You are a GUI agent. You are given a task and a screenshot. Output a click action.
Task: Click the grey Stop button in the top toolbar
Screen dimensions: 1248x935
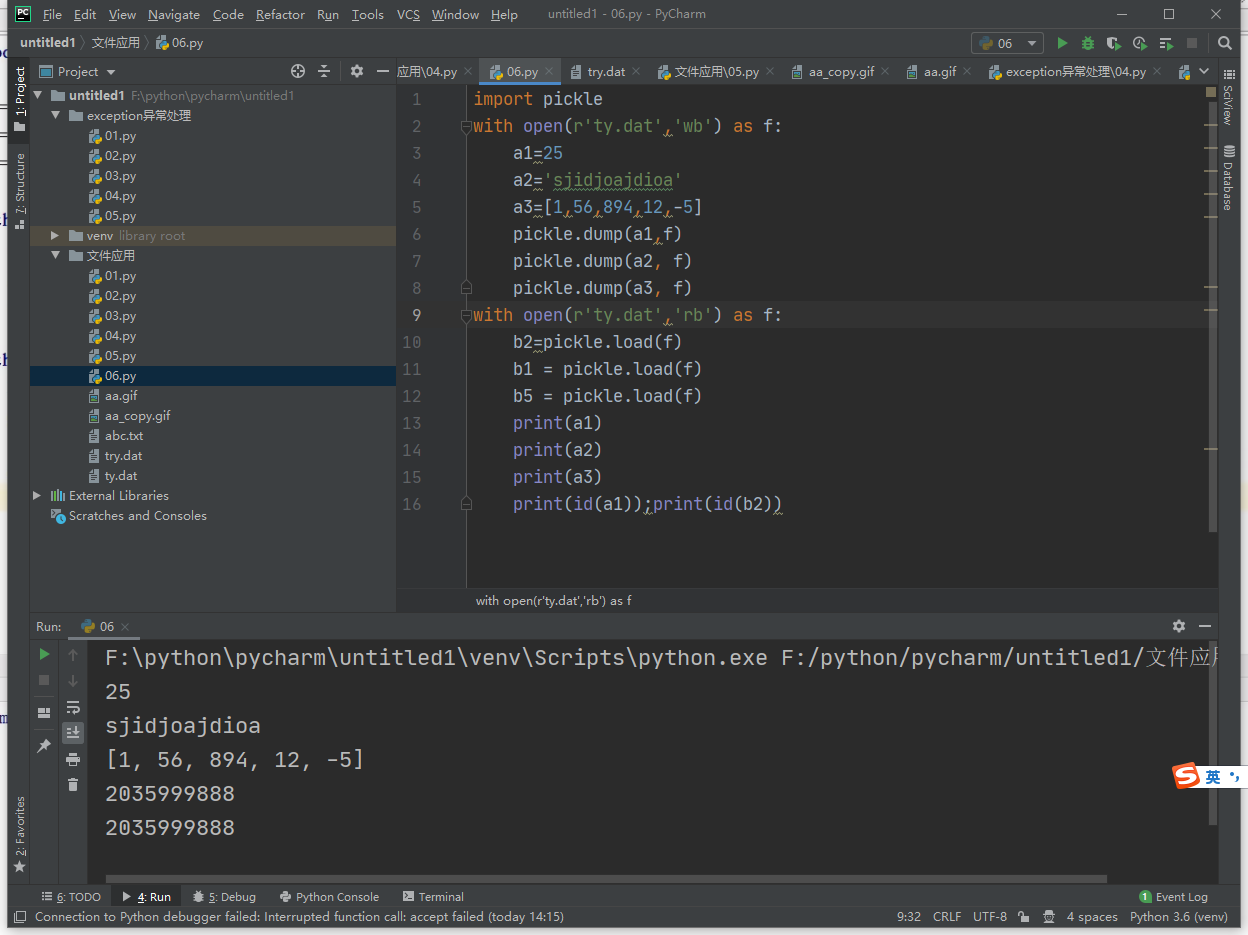[x=1192, y=43]
